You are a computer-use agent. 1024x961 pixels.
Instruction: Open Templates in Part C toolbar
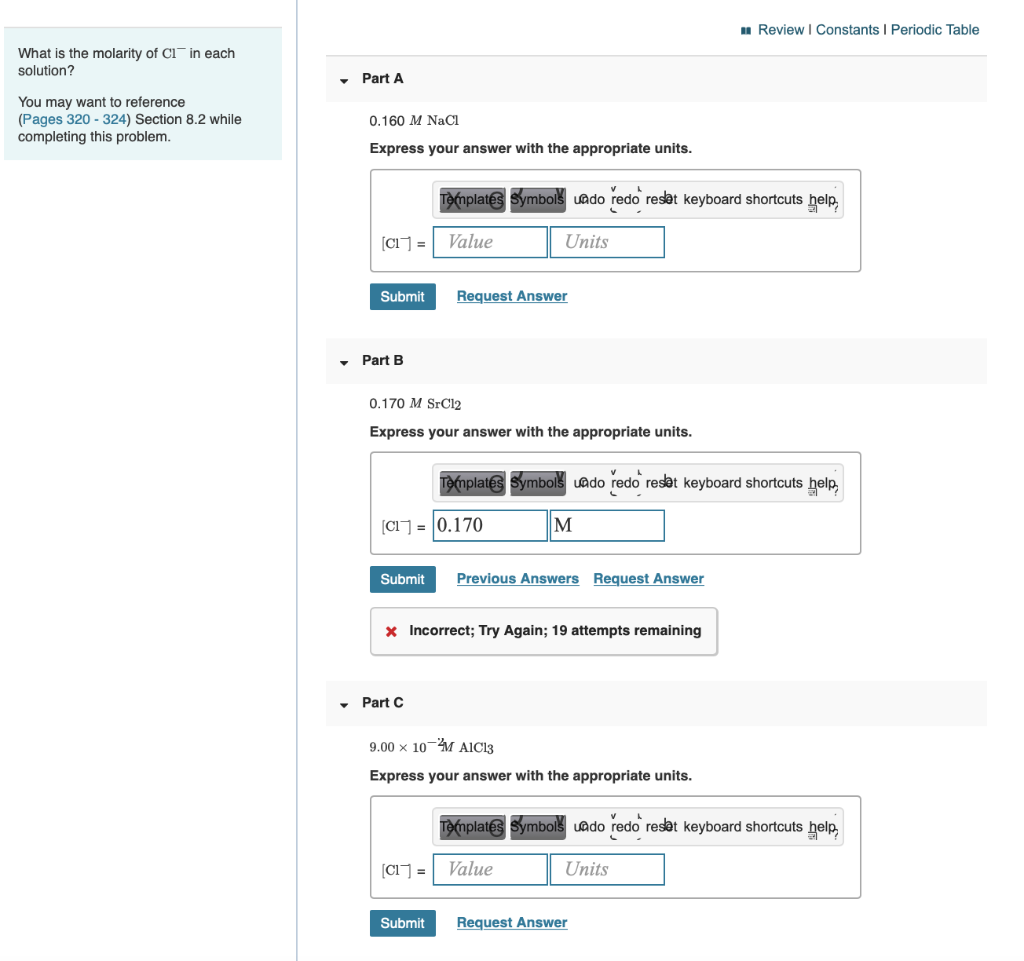pyautogui.click(x=472, y=827)
